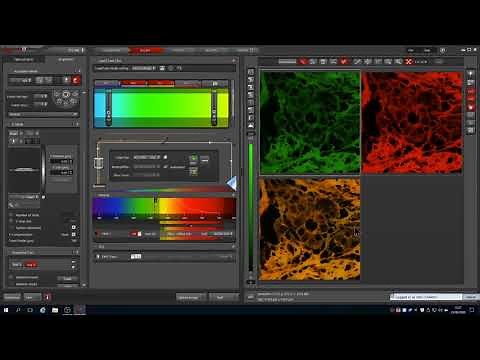Click the blue triangle arrow in beam path
Image resolution: width=480 pixels, height=360 pixels.
pos(232,183)
